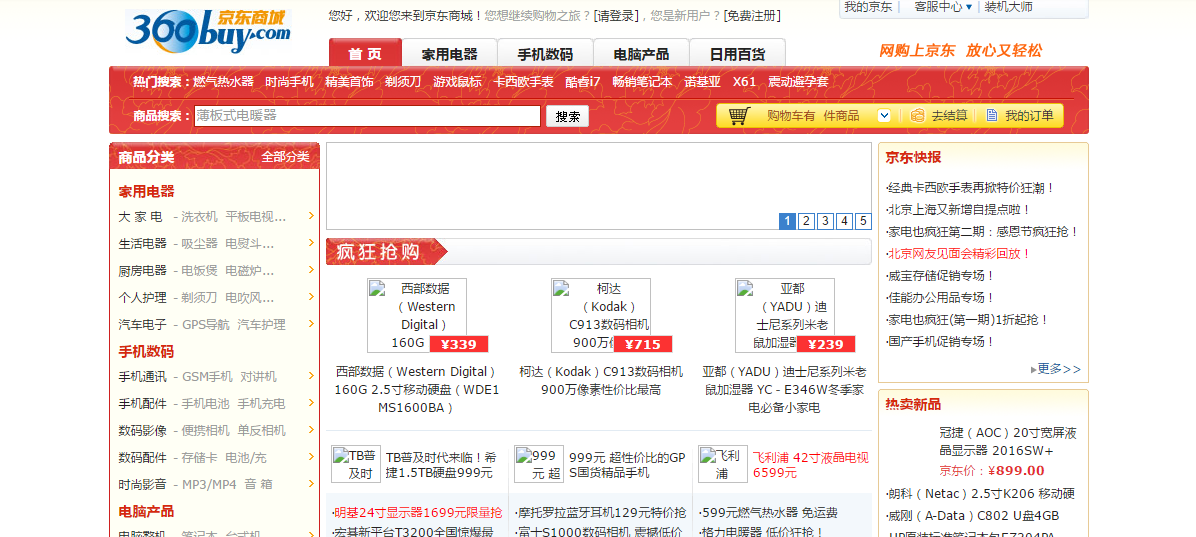
Task: Expand the 数码配件 category arrow
Action: 311,456
